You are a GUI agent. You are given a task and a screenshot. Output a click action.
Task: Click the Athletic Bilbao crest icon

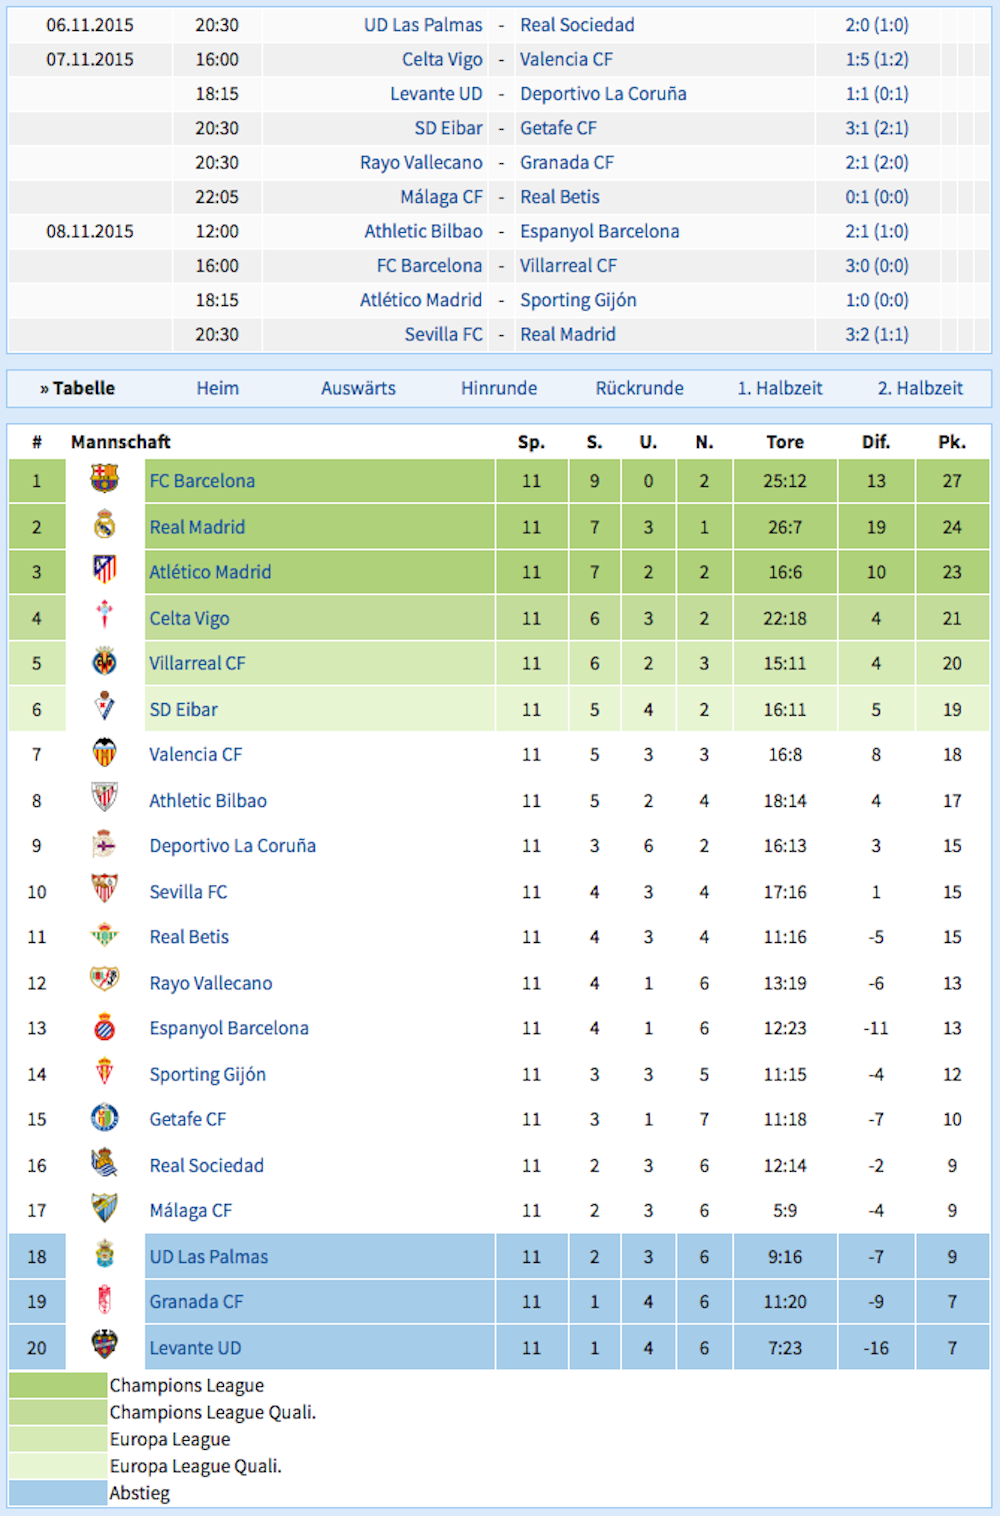pos(104,799)
